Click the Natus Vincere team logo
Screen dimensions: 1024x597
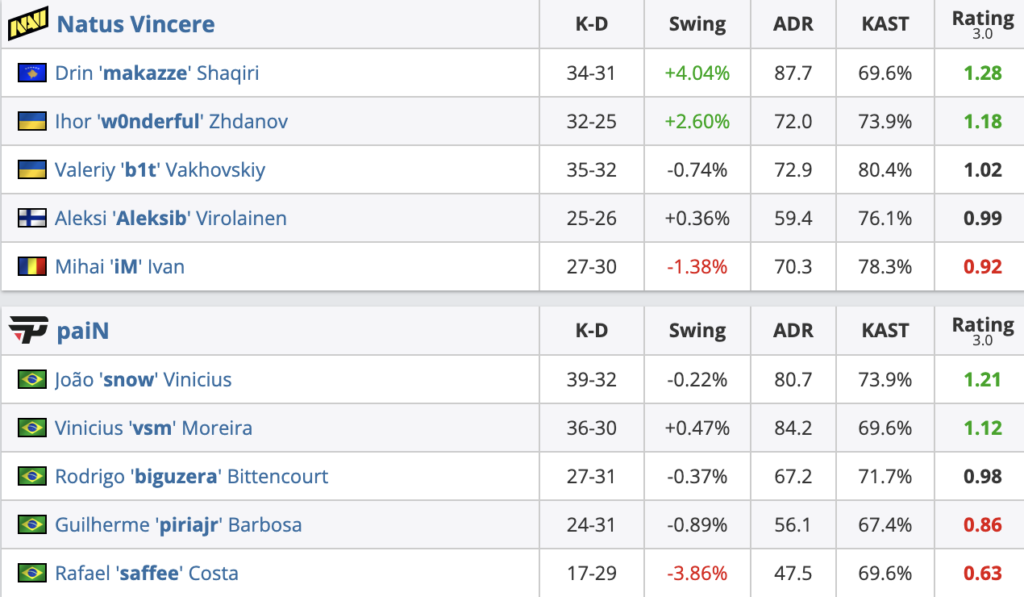[28, 24]
